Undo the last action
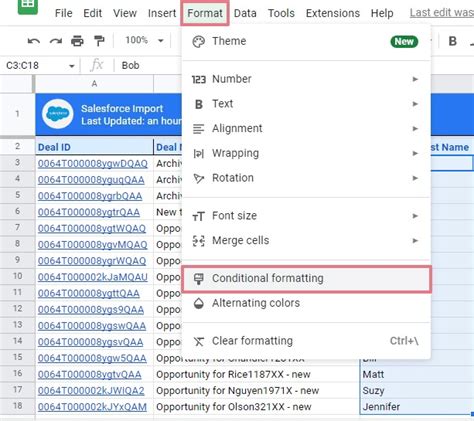Screen dimensions: 474x421 tap(34, 41)
